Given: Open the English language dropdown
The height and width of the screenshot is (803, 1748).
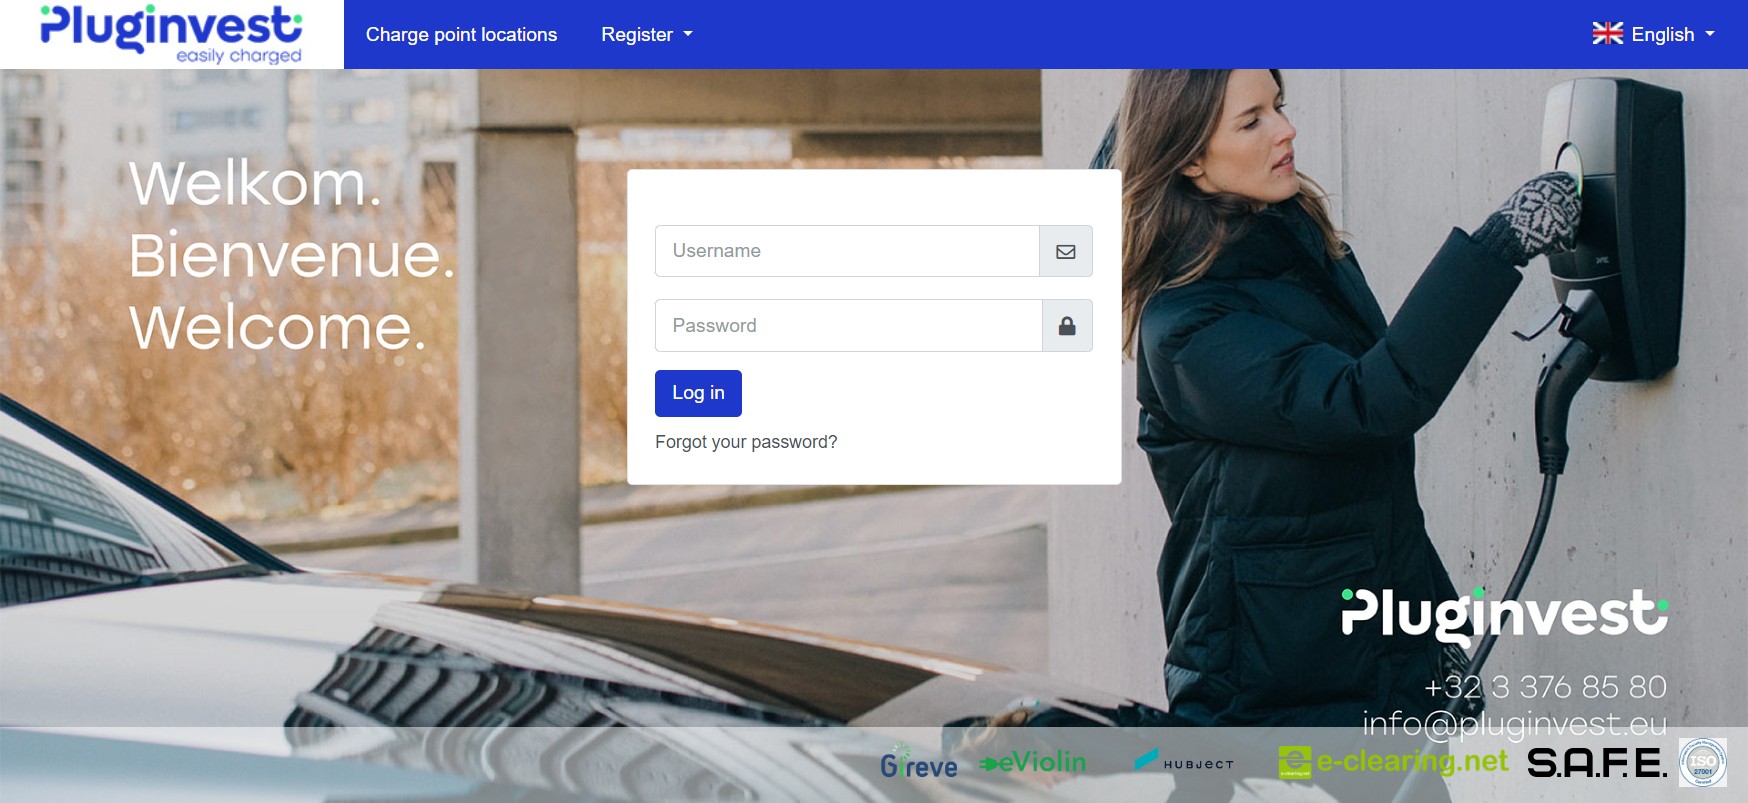Looking at the screenshot, I should [x=1653, y=34].
